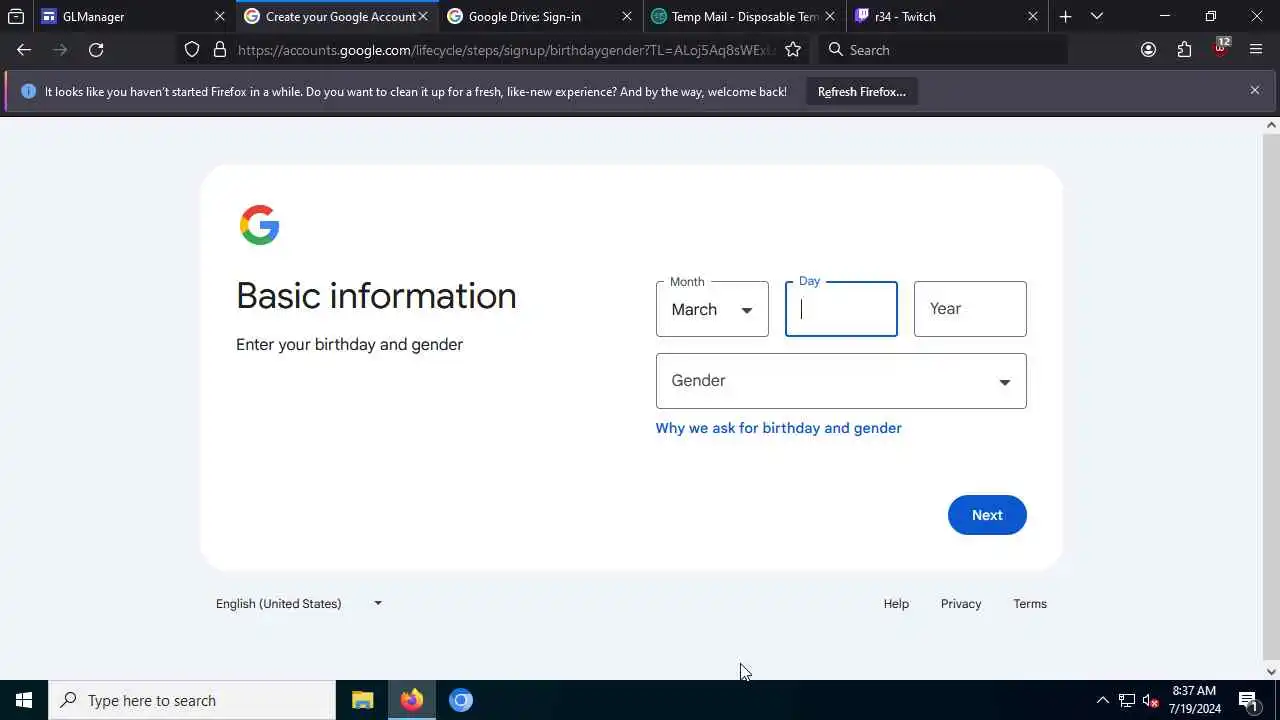Click the info icon in notification bar
This screenshot has height=720, width=1280.
click(28, 91)
